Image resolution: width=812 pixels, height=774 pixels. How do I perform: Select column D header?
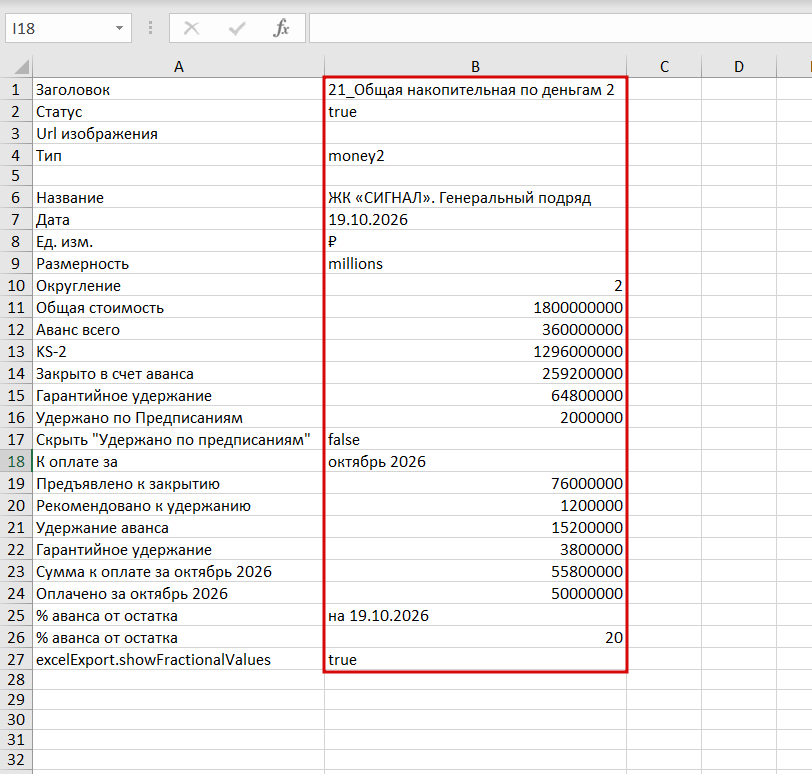click(x=739, y=67)
